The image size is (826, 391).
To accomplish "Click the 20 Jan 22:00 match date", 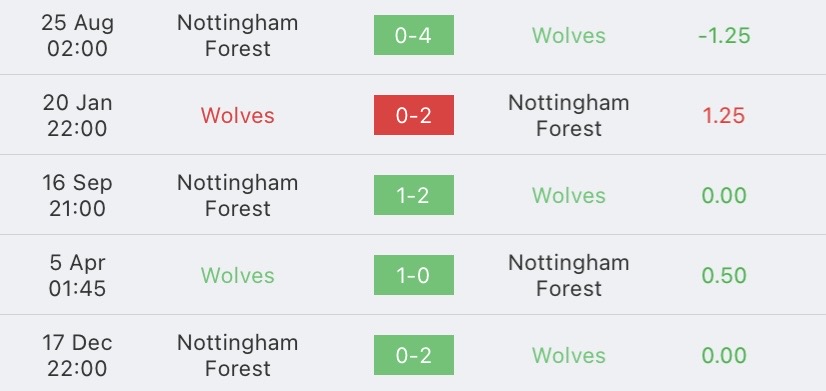I will pos(77,115).
